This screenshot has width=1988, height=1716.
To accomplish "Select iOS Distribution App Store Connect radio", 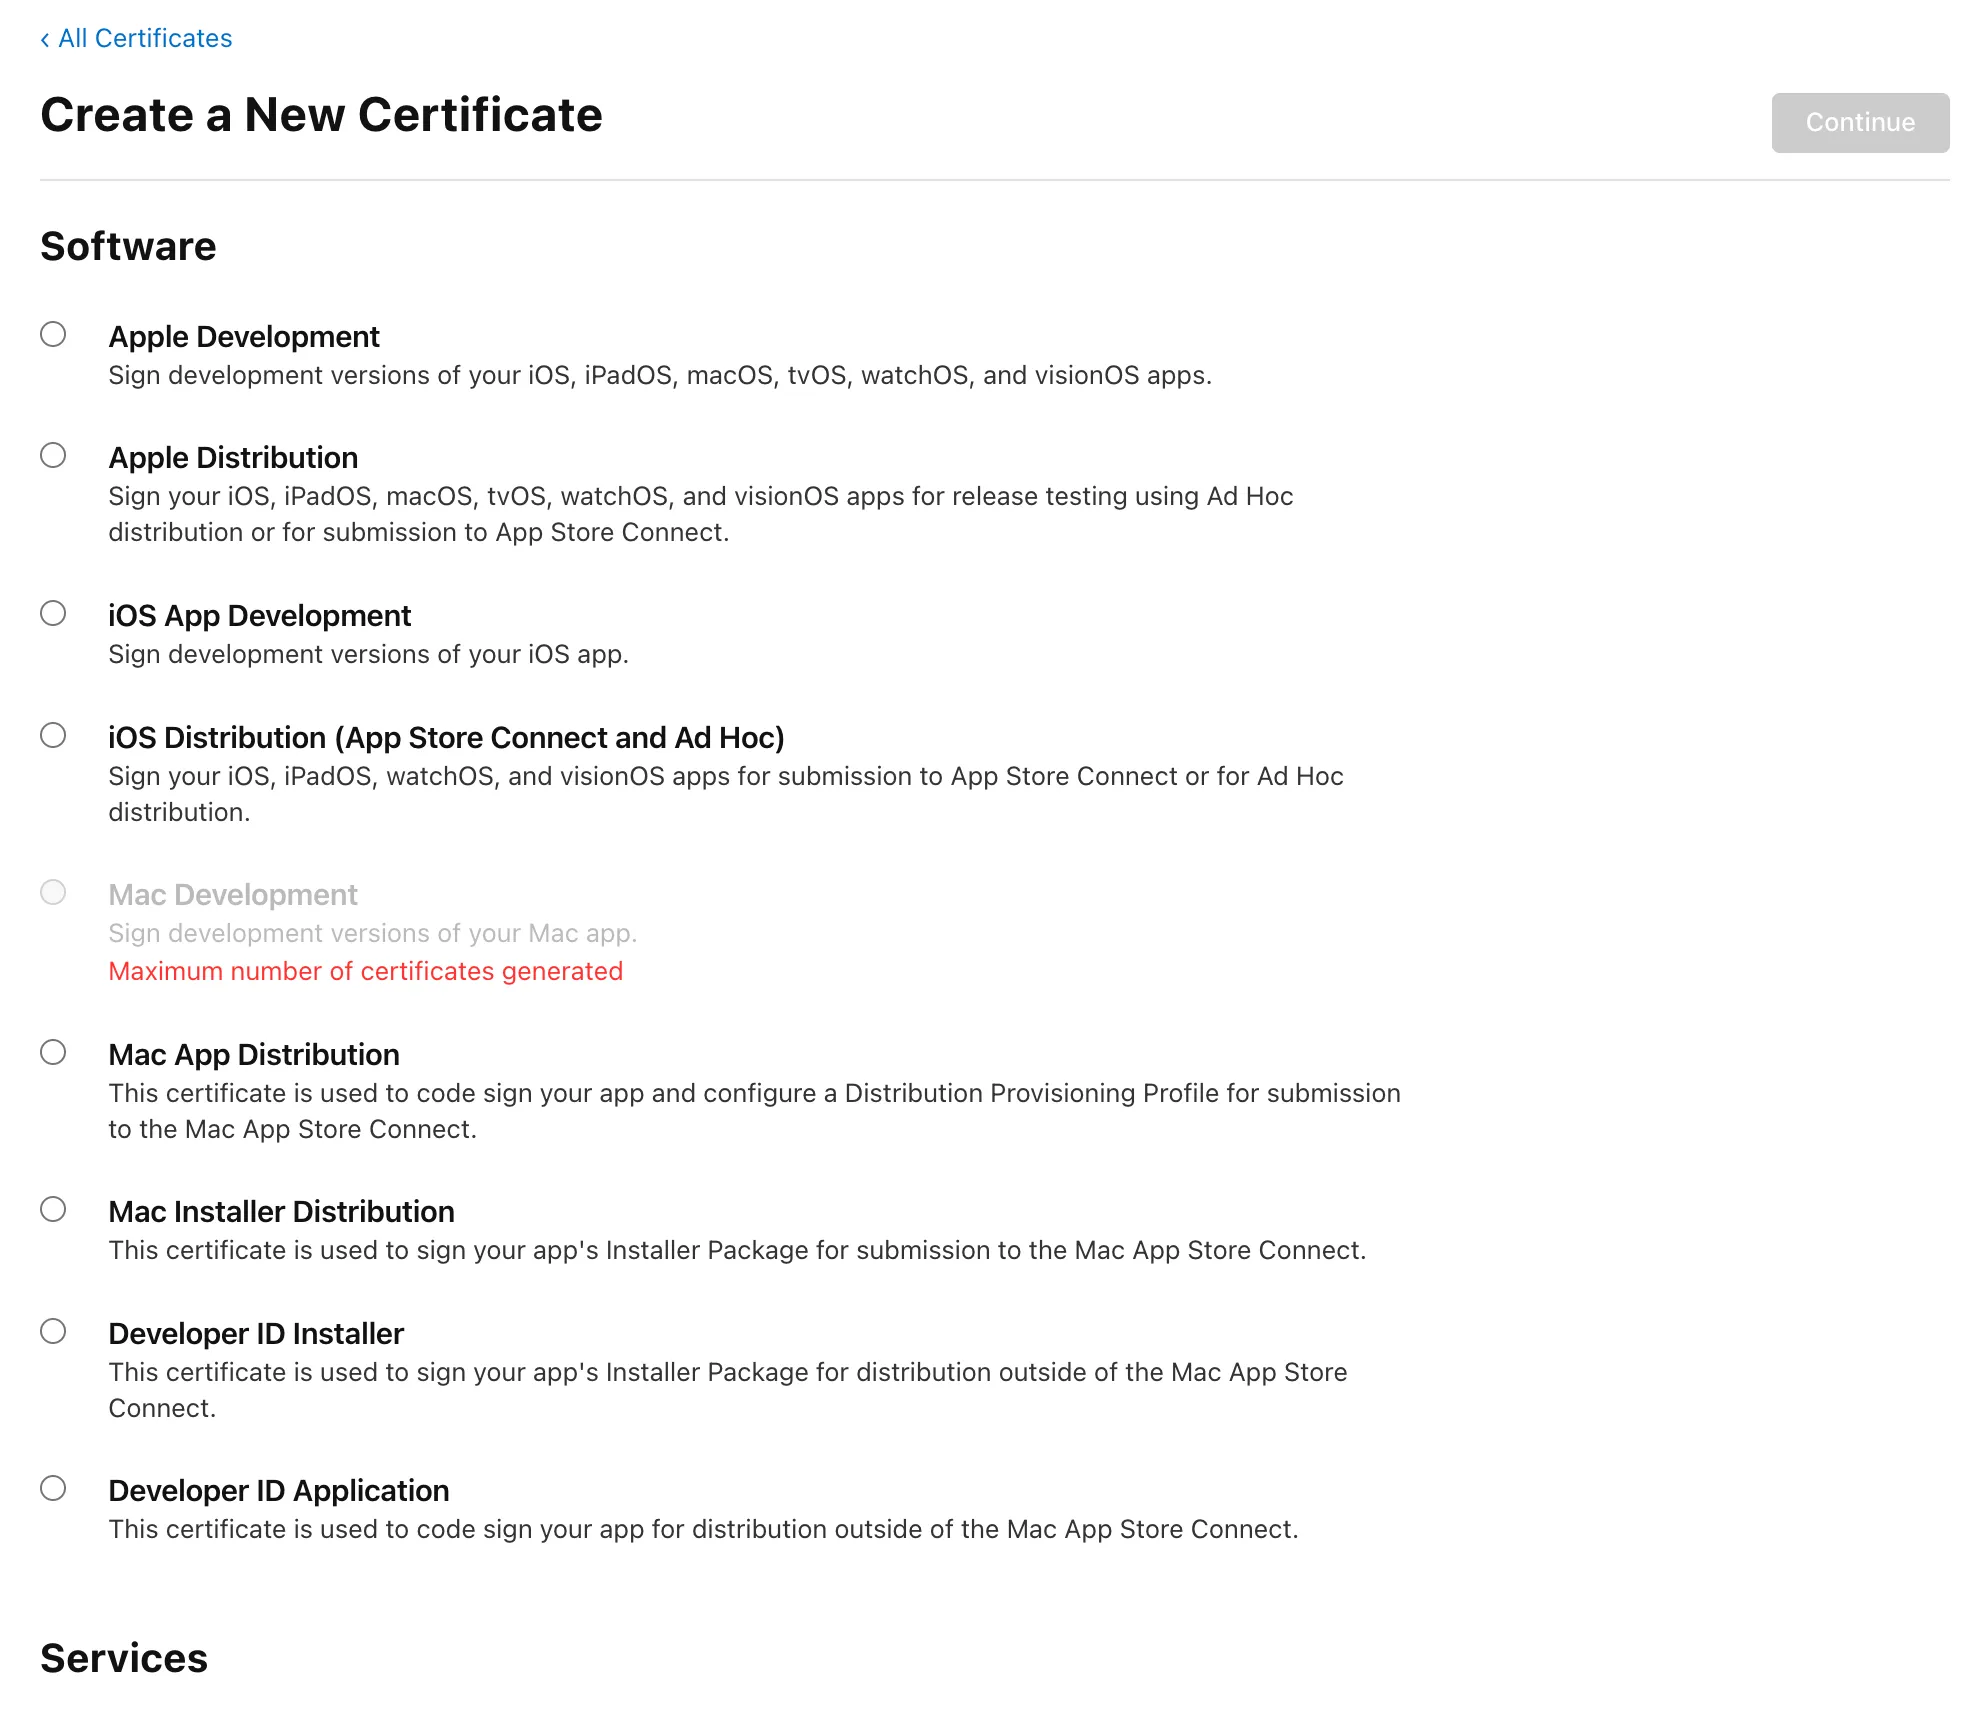I will pos(53,735).
